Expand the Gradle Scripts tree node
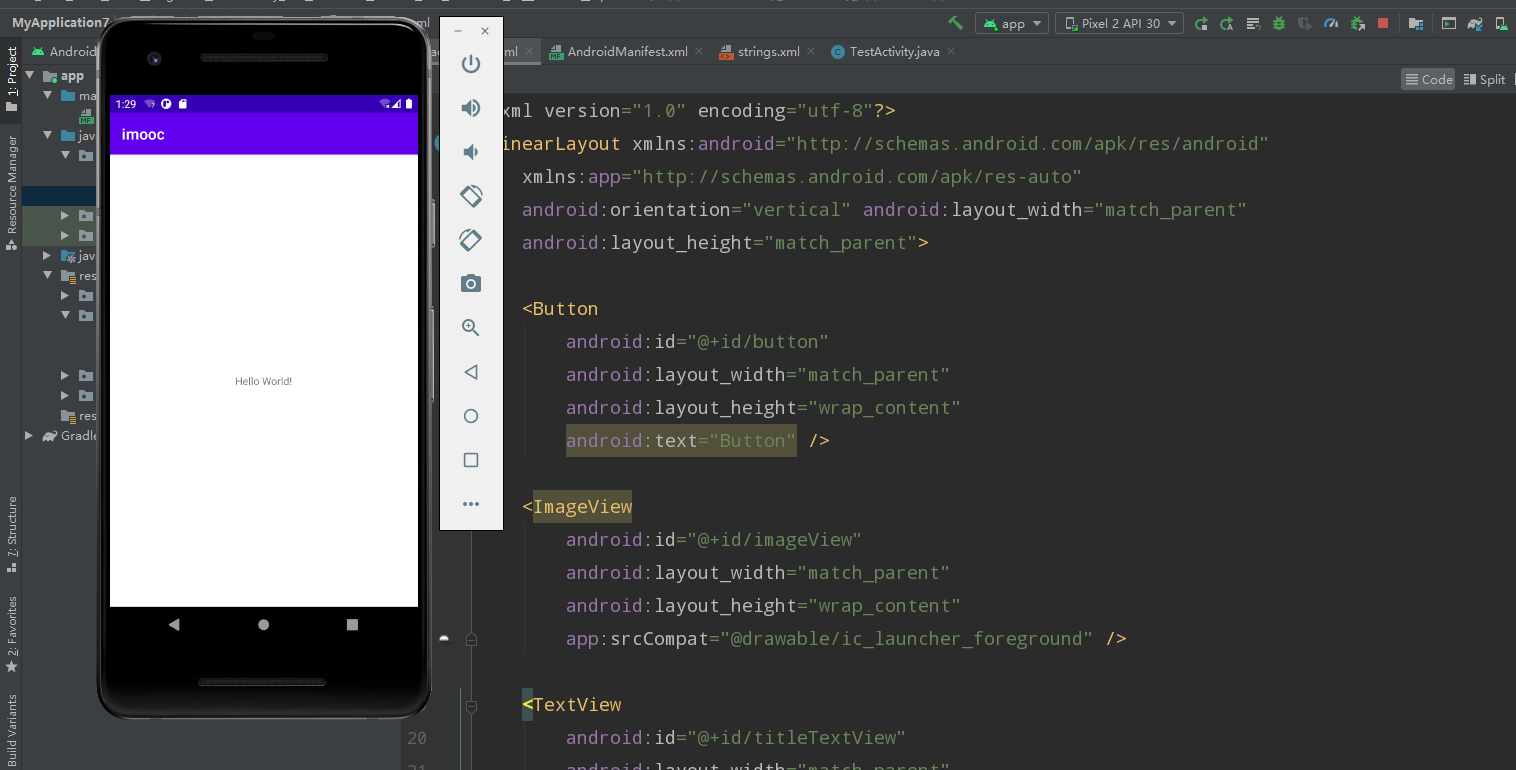Viewport: 1516px width, 770px height. (x=29, y=436)
